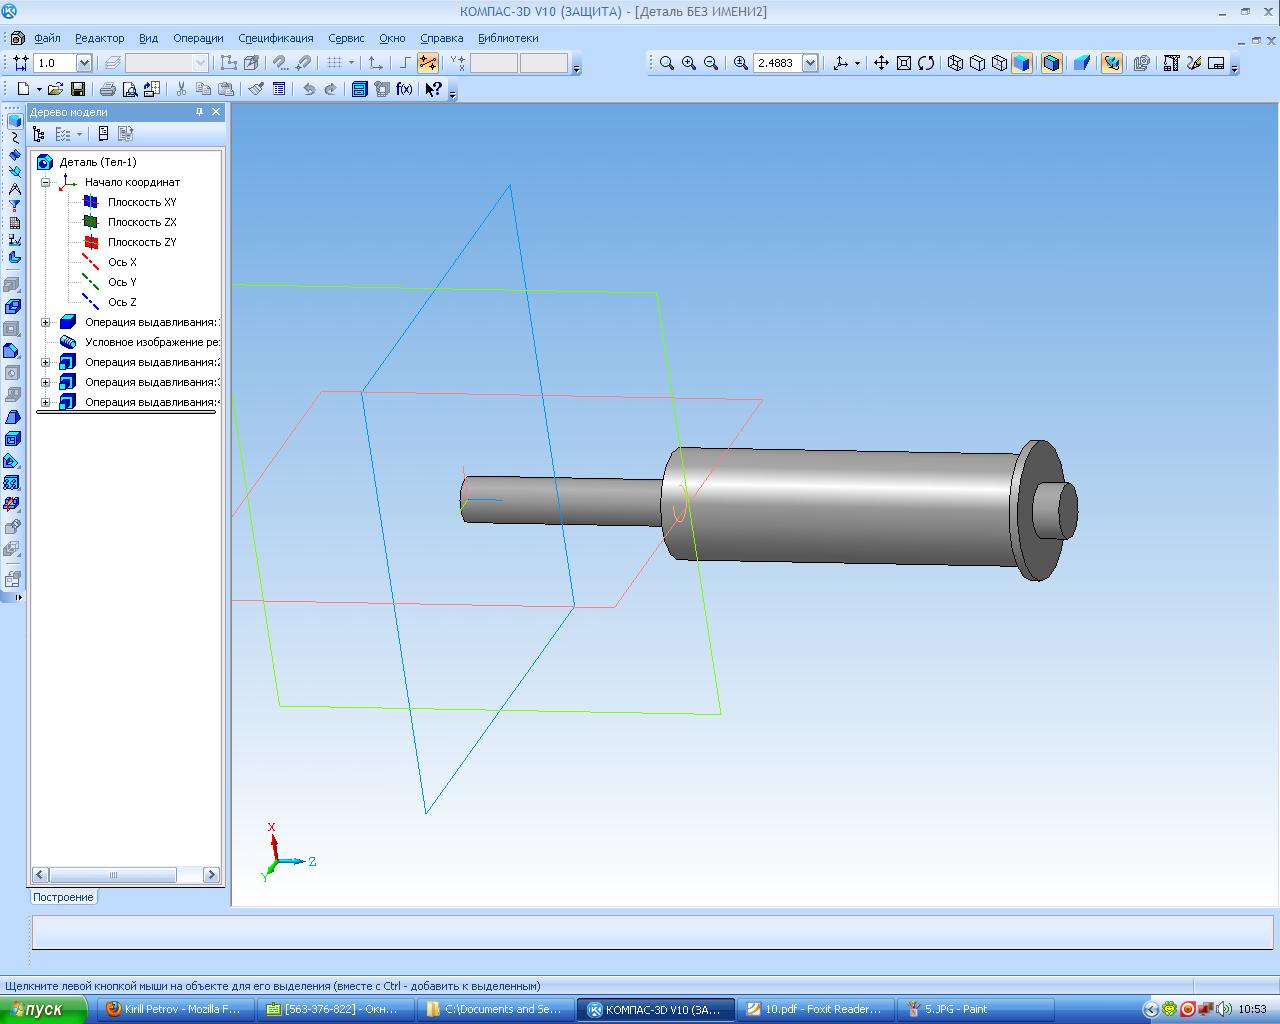Click the Undo arrow icon
The image size is (1280, 1024).
point(309,89)
